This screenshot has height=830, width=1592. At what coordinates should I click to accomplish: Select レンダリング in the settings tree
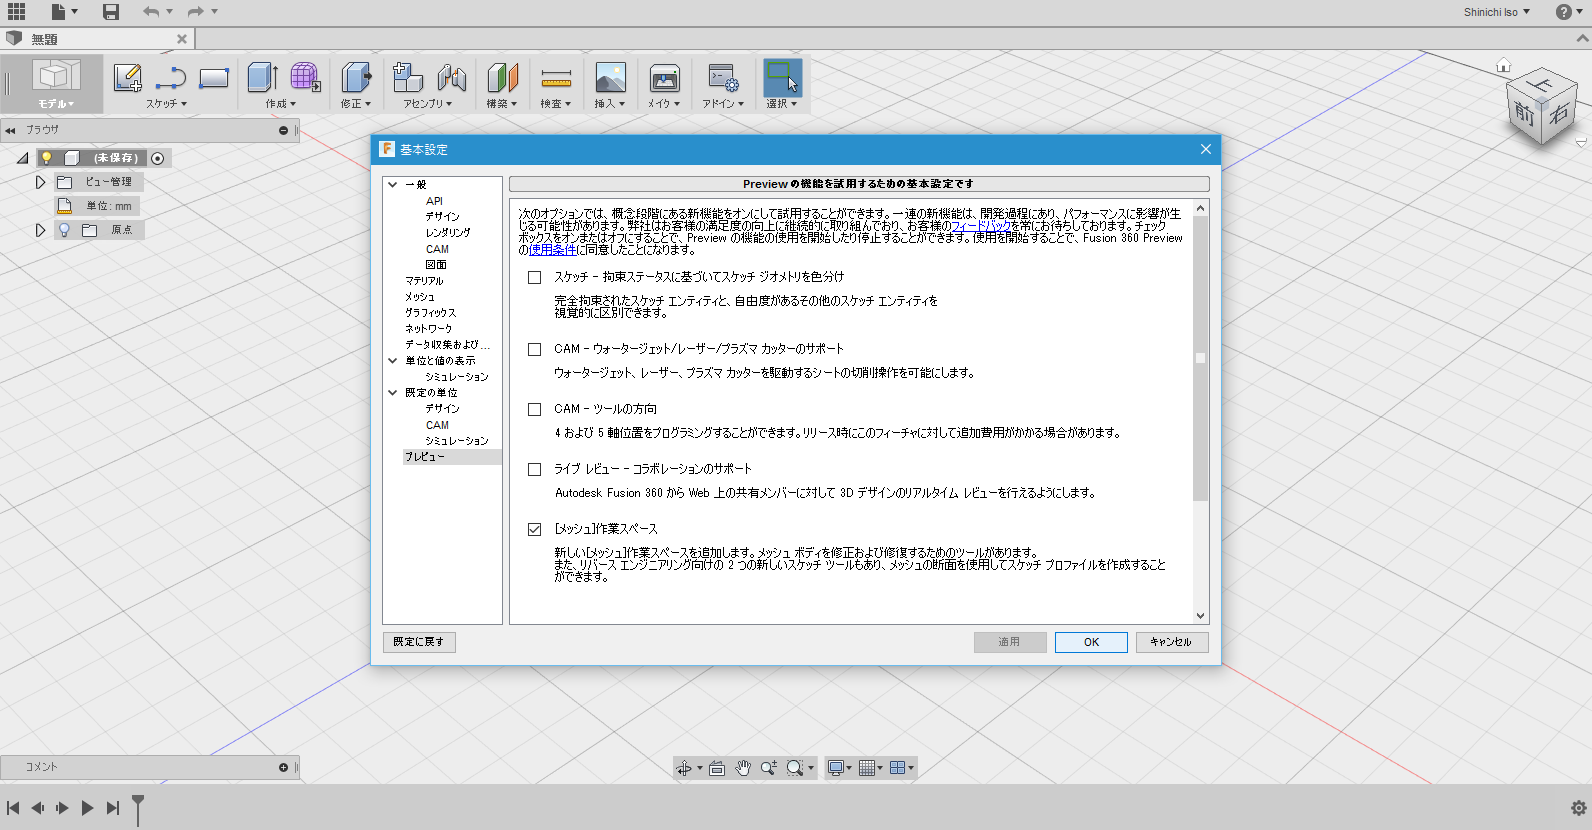tap(447, 233)
